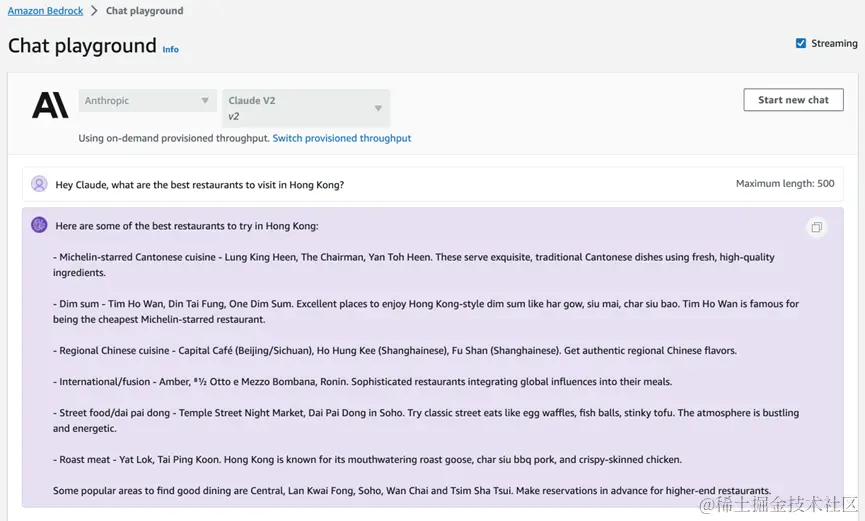Viewport: 865px width, 521px height.
Task: Click the Hey Claude question message
Action: click(x=200, y=185)
